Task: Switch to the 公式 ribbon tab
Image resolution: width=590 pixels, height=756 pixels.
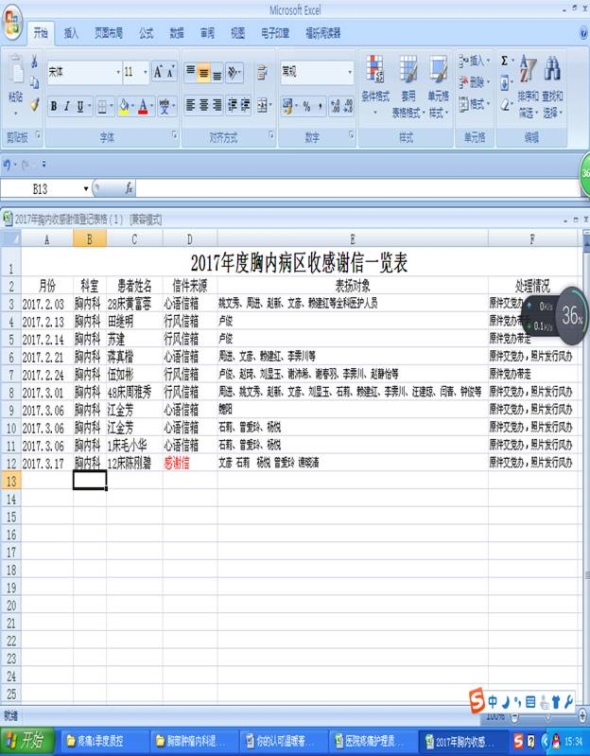Action: click(x=147, y=33)
